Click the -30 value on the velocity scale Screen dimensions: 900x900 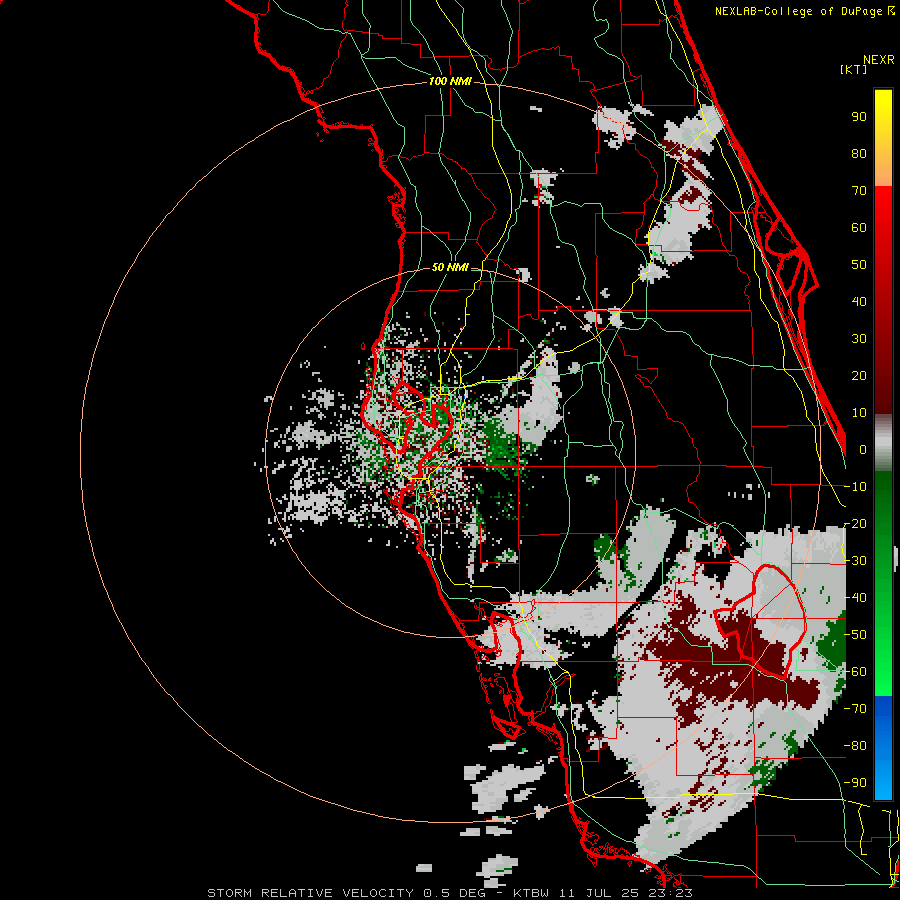point(855,561)
